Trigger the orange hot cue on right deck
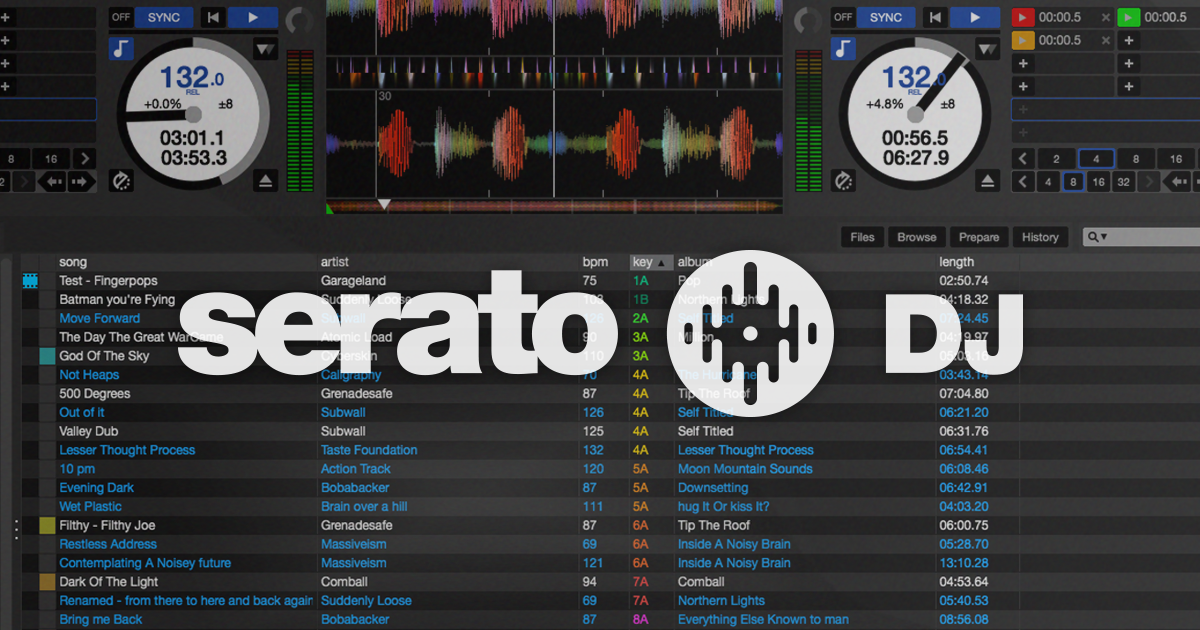 [1023, 40]
